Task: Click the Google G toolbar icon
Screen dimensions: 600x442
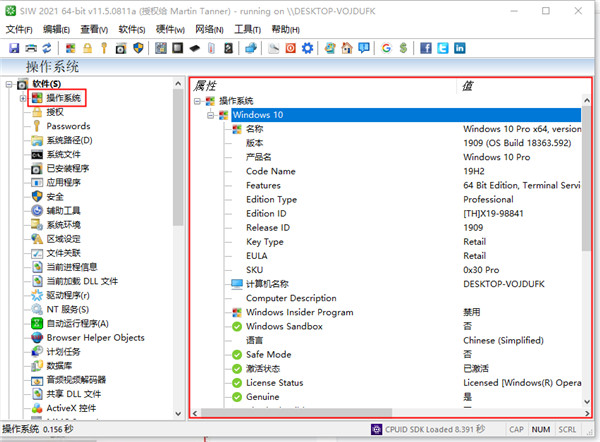Action: click(386, 48)
